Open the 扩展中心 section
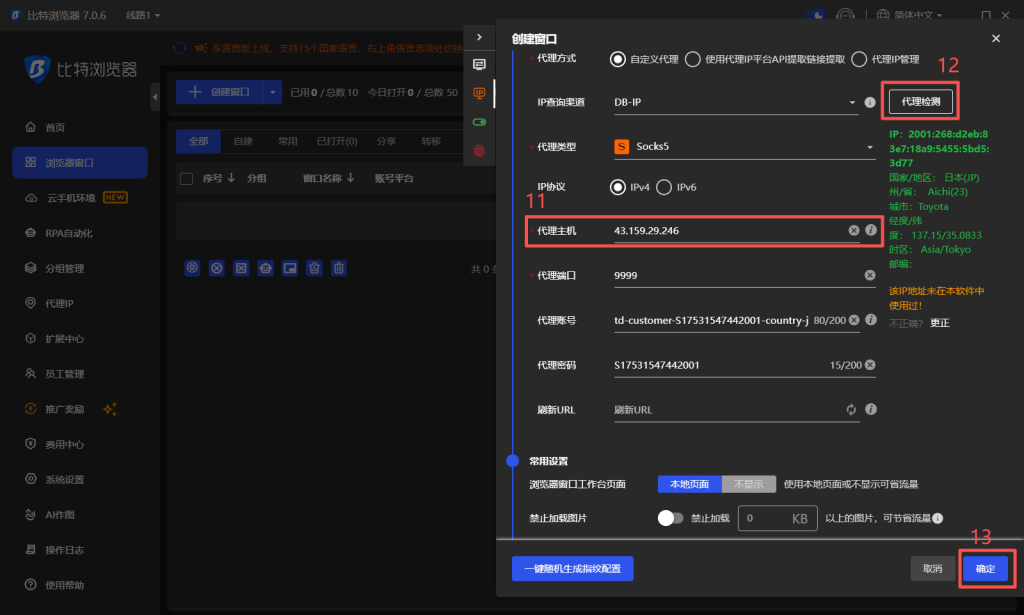This screenshot has height=615, width=1024. tap(62, 337)
